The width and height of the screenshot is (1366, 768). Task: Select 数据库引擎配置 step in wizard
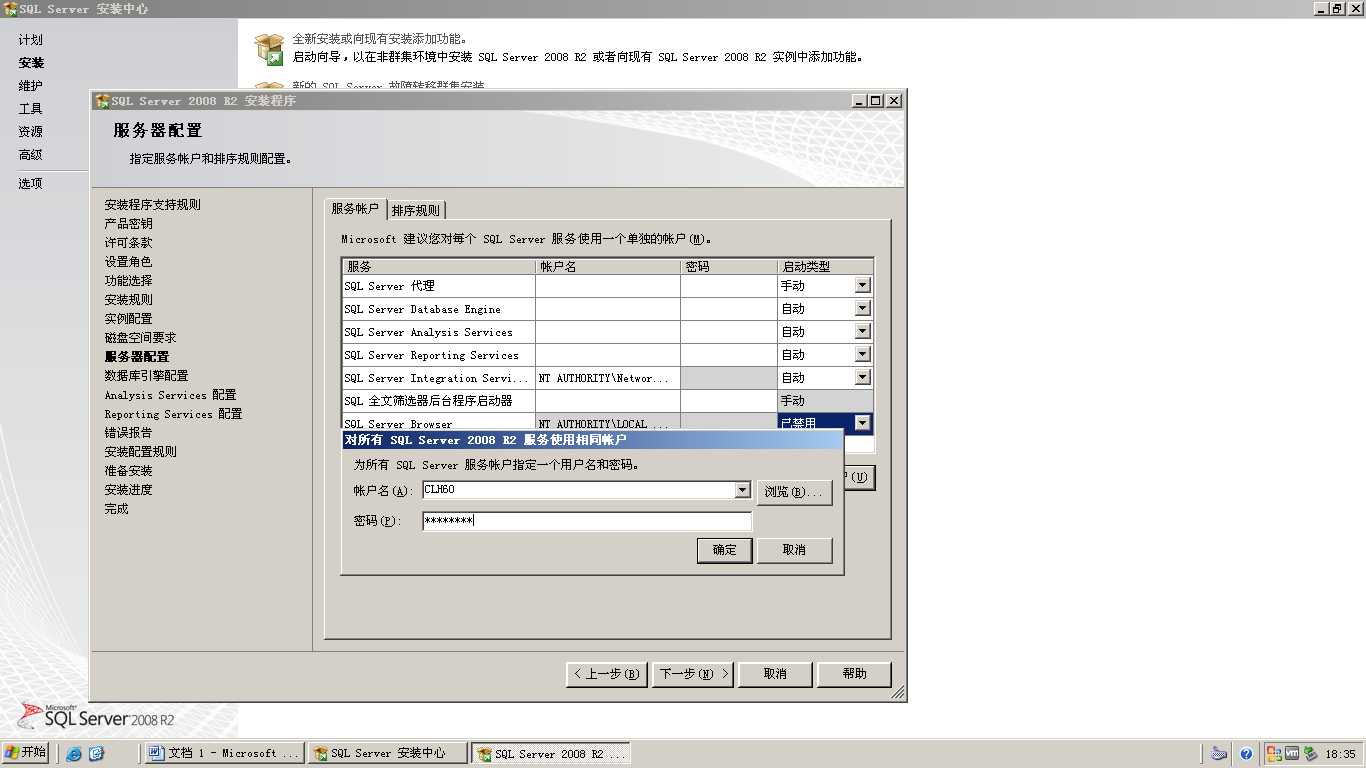pyautogui.click(x=146, y=376)
